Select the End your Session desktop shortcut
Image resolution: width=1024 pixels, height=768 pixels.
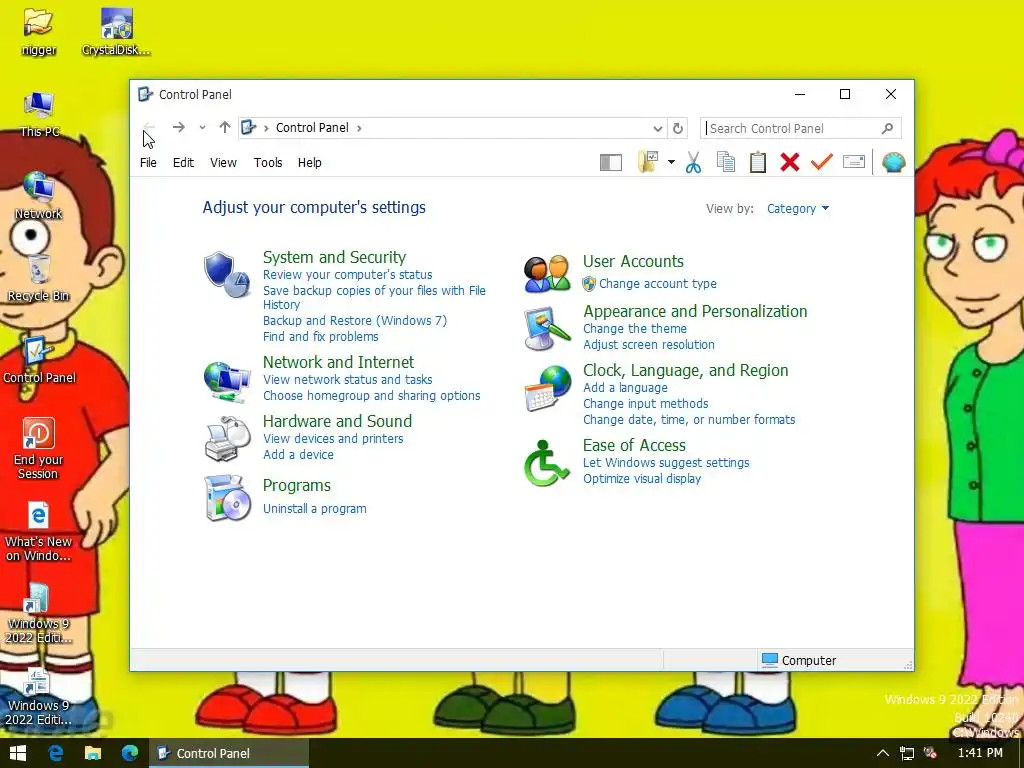38,449
